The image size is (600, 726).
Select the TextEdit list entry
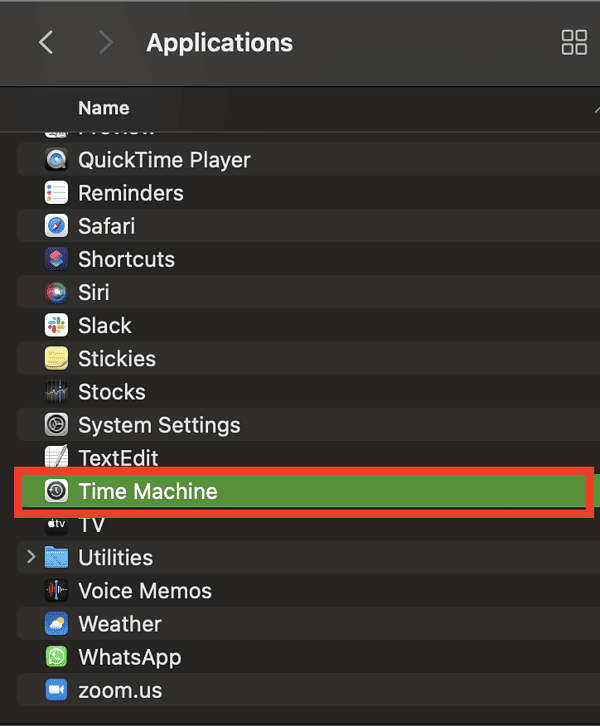(118, 458)
